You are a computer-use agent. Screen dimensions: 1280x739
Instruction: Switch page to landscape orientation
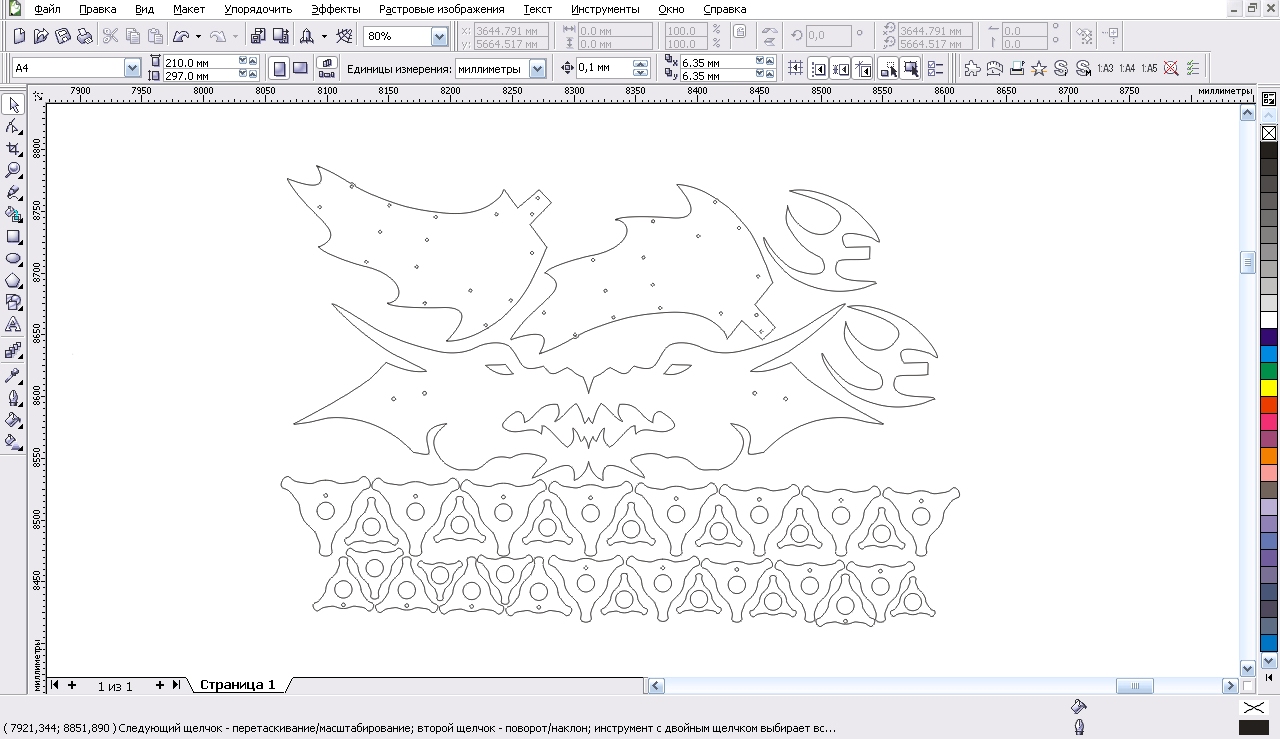pos(299,68)
